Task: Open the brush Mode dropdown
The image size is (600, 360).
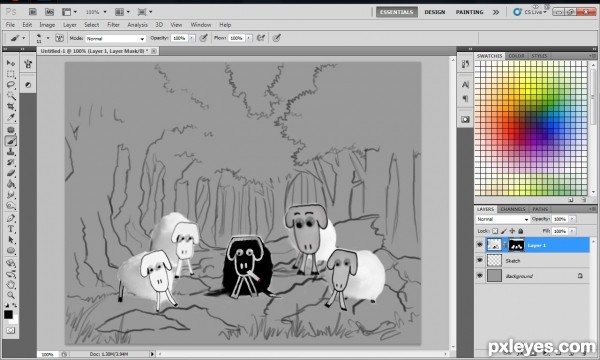Action: point(116,38)
